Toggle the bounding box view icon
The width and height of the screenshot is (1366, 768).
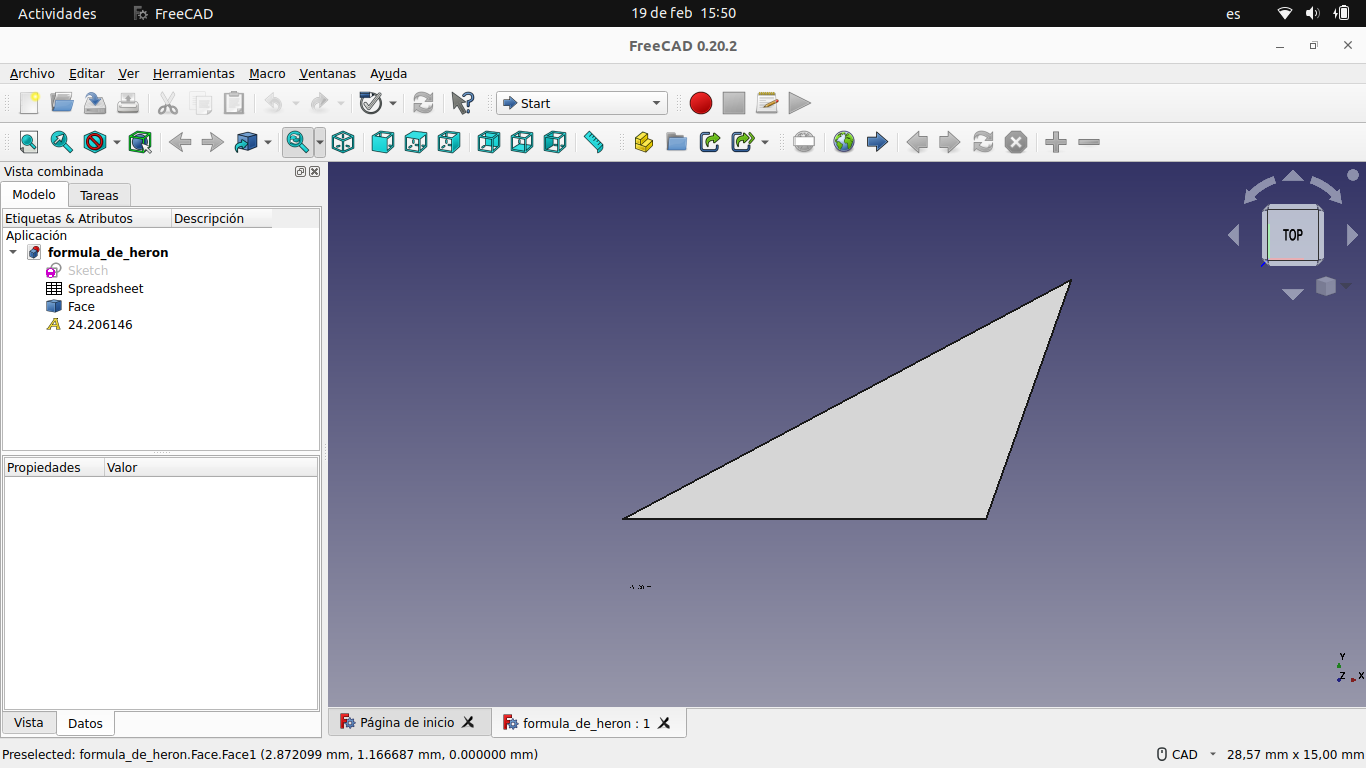[x=140, y=142]
